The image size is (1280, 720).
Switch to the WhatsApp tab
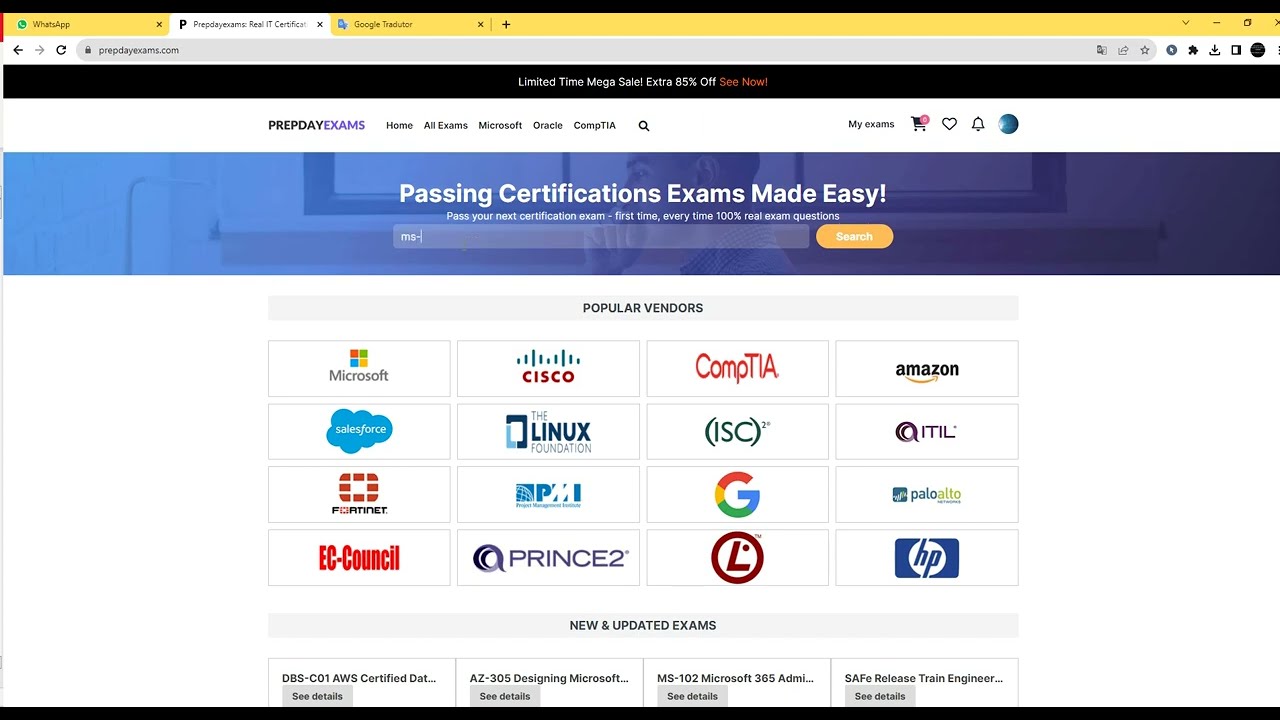(x=85, y=24)
